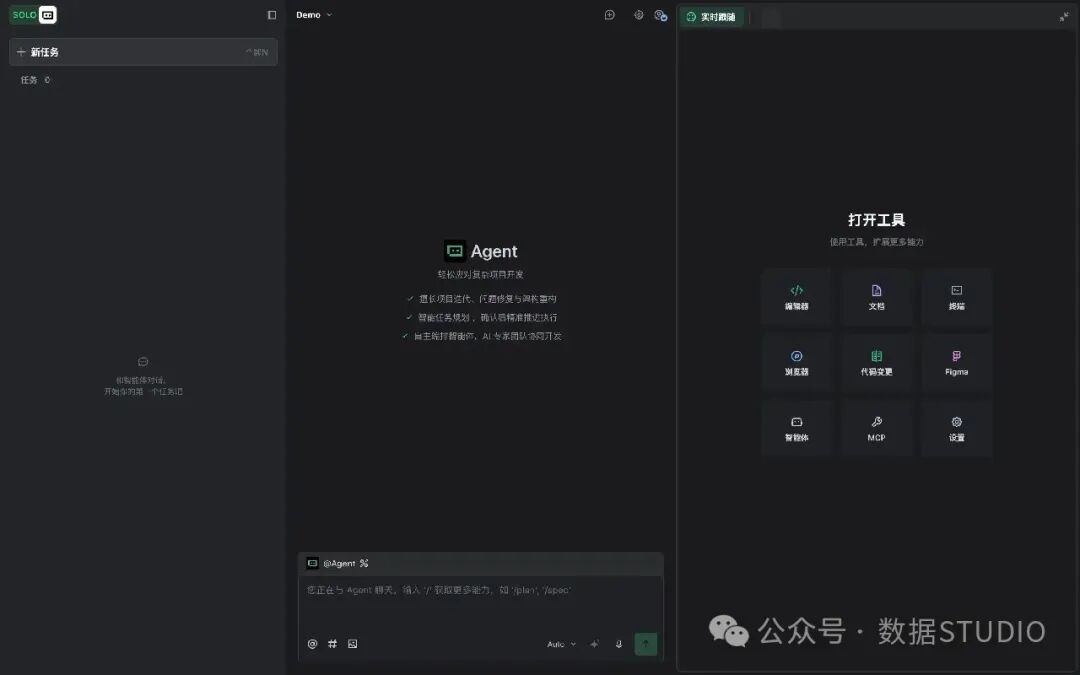This screenshot has width=1080, height=675.
Task: Open the 浏览器 (Browser) tool
Action: pos(796,362)
